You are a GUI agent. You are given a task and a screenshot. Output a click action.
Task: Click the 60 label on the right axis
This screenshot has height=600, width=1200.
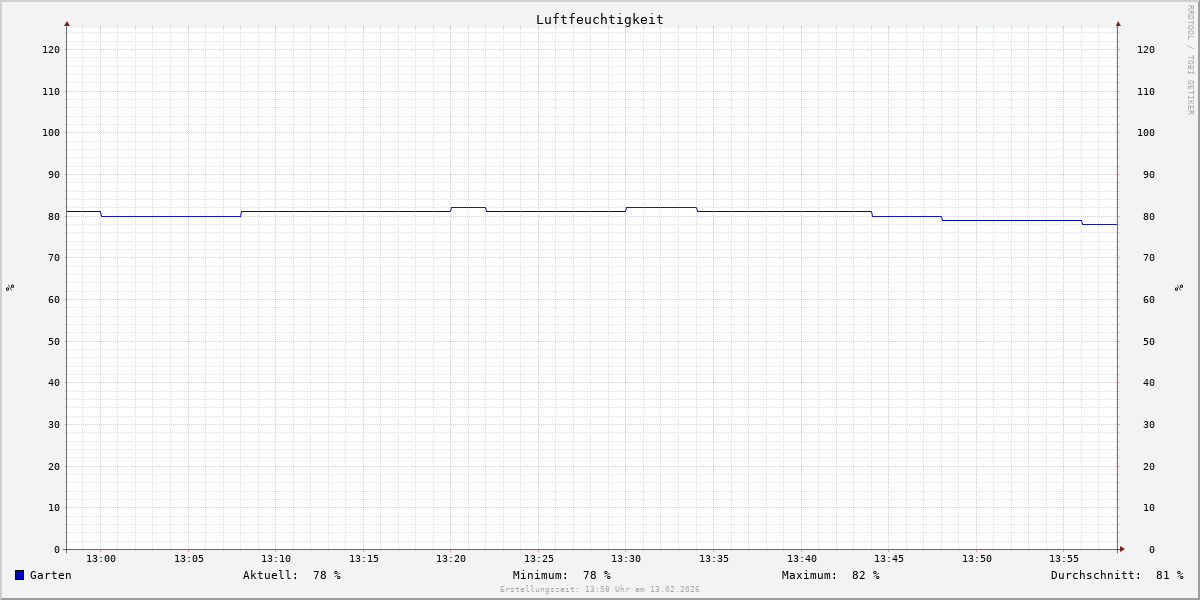pyautogui.click(x=1149, y=299)
